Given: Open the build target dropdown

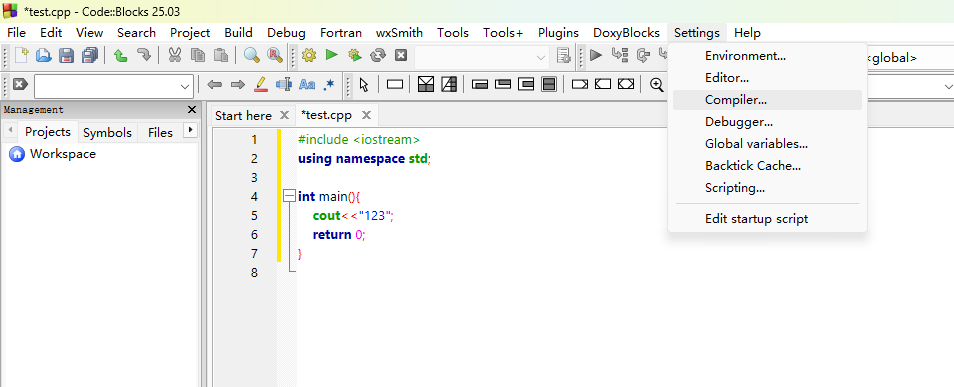Looking at the screenshot, I should (x=481, y=57).
